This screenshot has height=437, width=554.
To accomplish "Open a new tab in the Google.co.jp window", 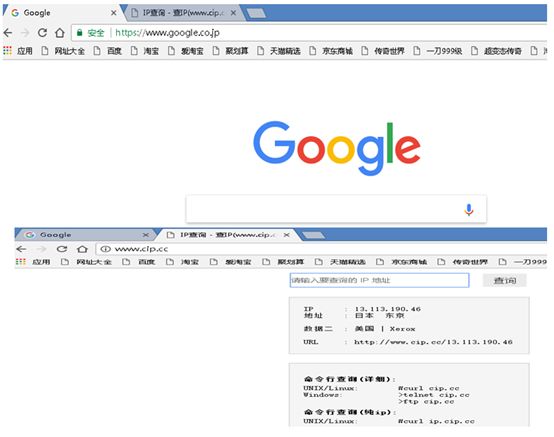I will pyautogui.click(x=256, y=13).
